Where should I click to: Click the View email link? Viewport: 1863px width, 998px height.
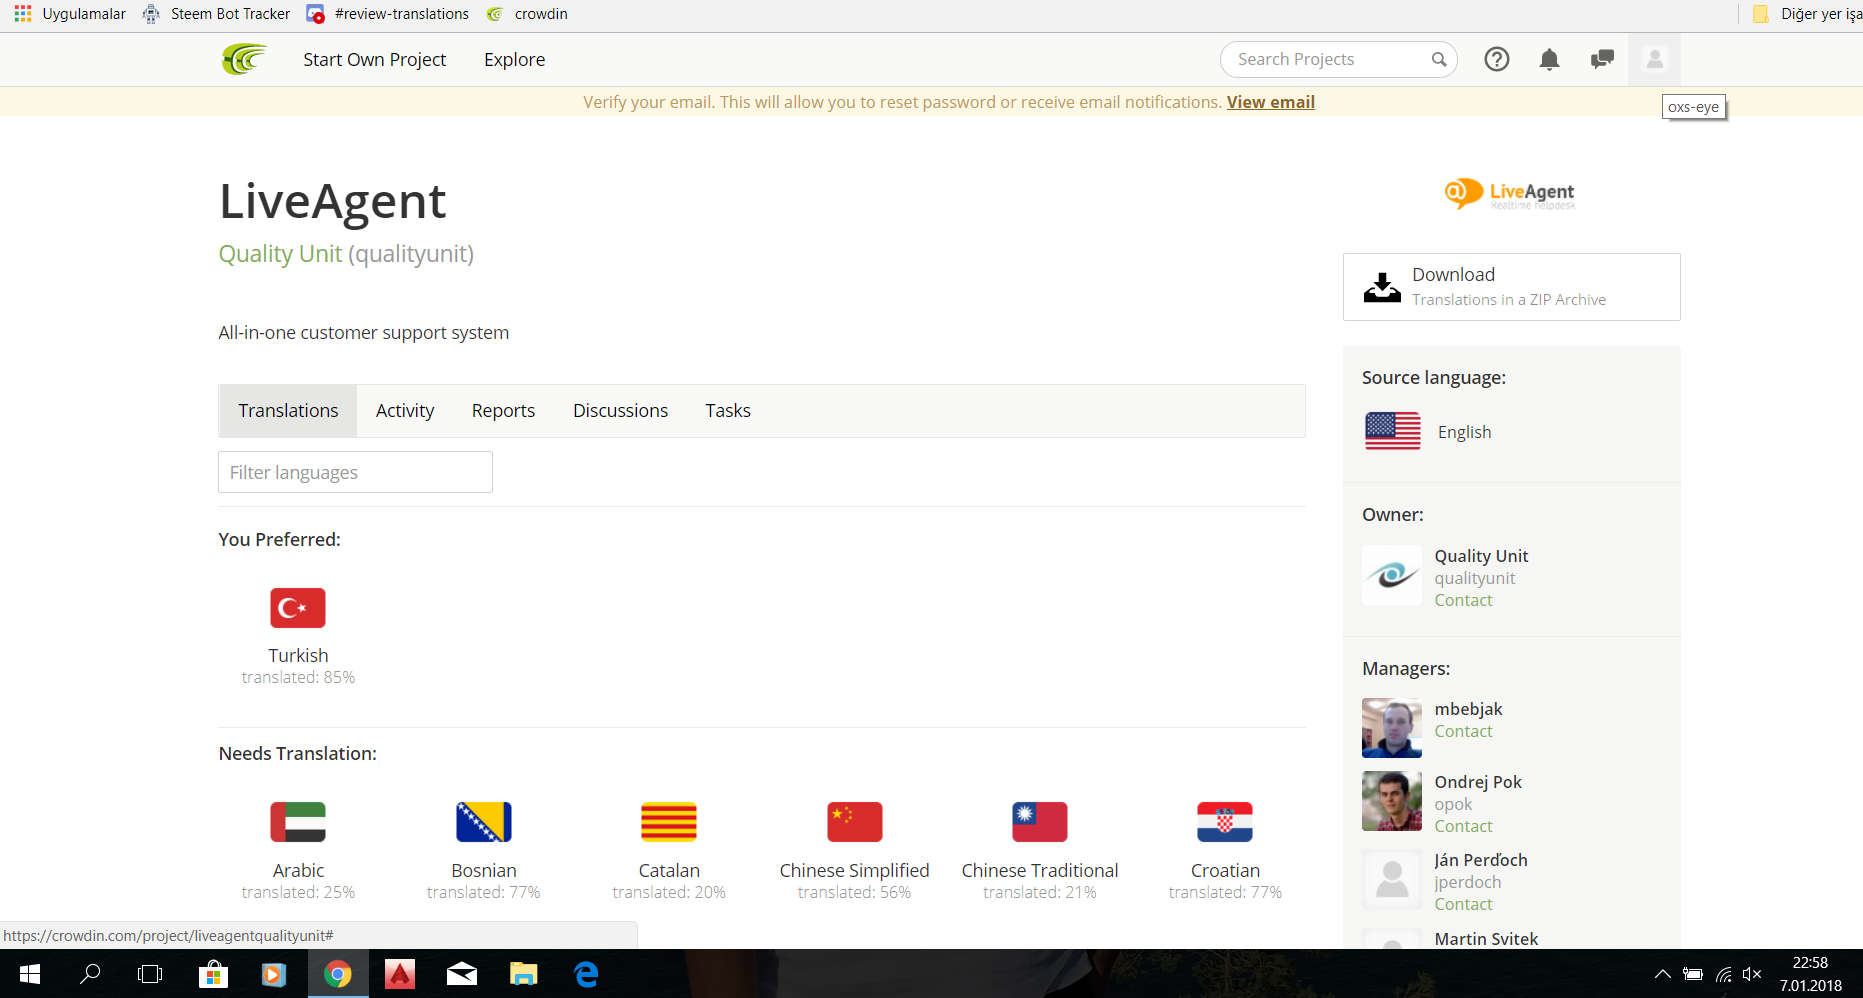1271,102
